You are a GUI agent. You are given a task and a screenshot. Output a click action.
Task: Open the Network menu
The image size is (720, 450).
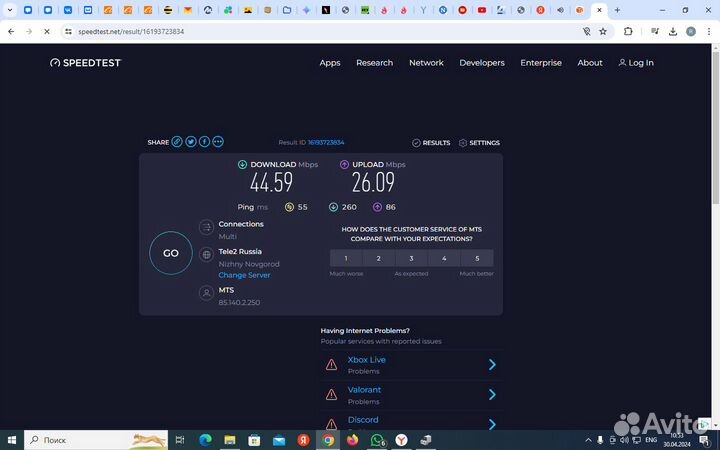[x=426, y=63]
